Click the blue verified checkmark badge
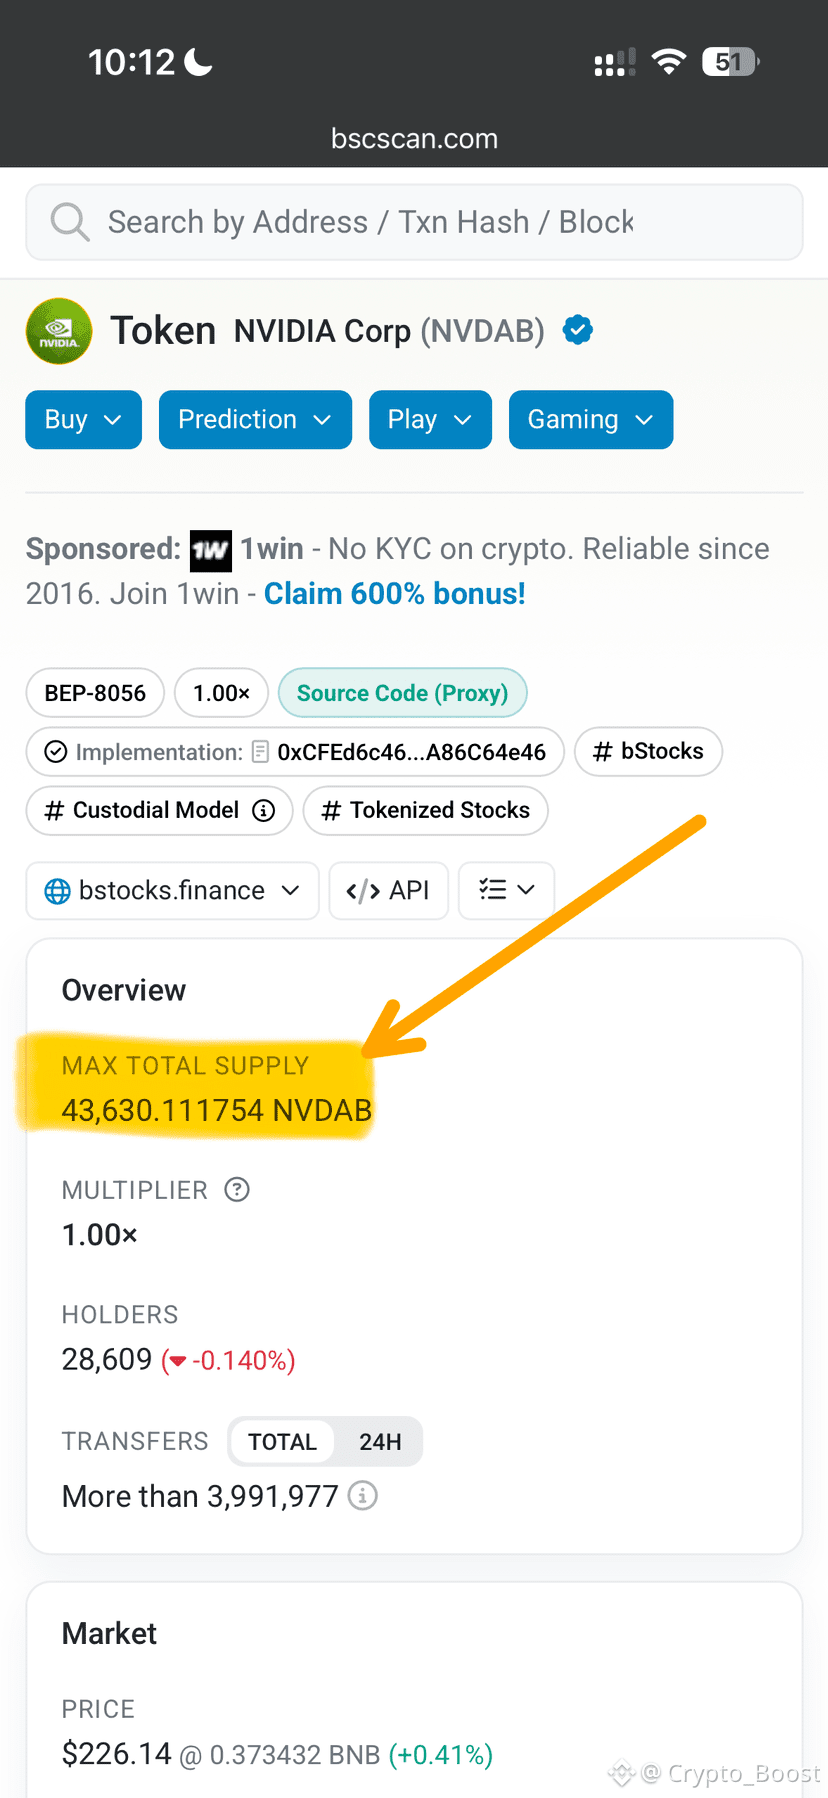This screenshot has width=828, height=1798. [x=578, y=329]
